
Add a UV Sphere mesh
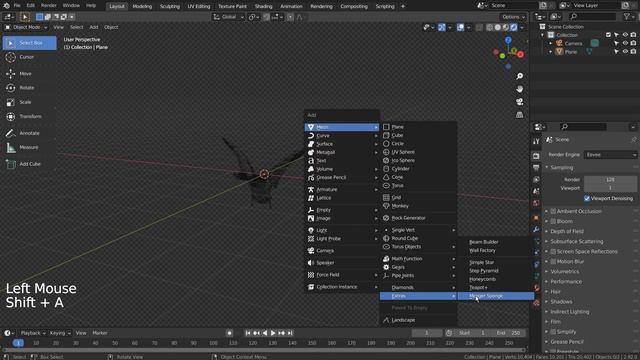pos(418,152)
